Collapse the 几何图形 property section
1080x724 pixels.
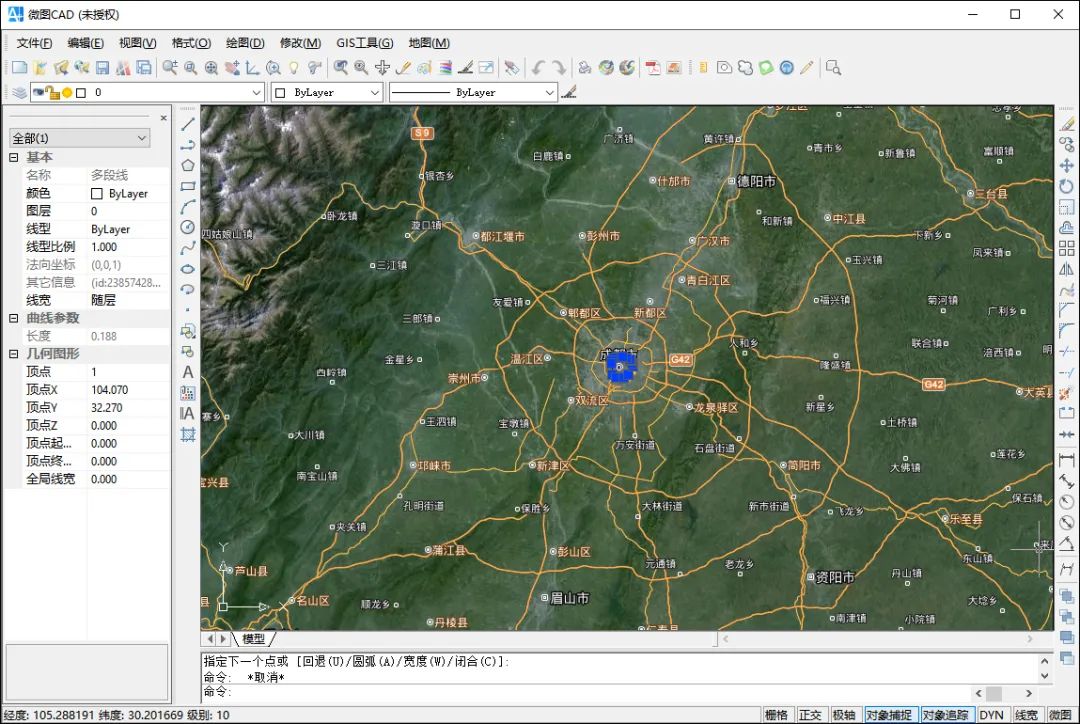coord(14,354)
